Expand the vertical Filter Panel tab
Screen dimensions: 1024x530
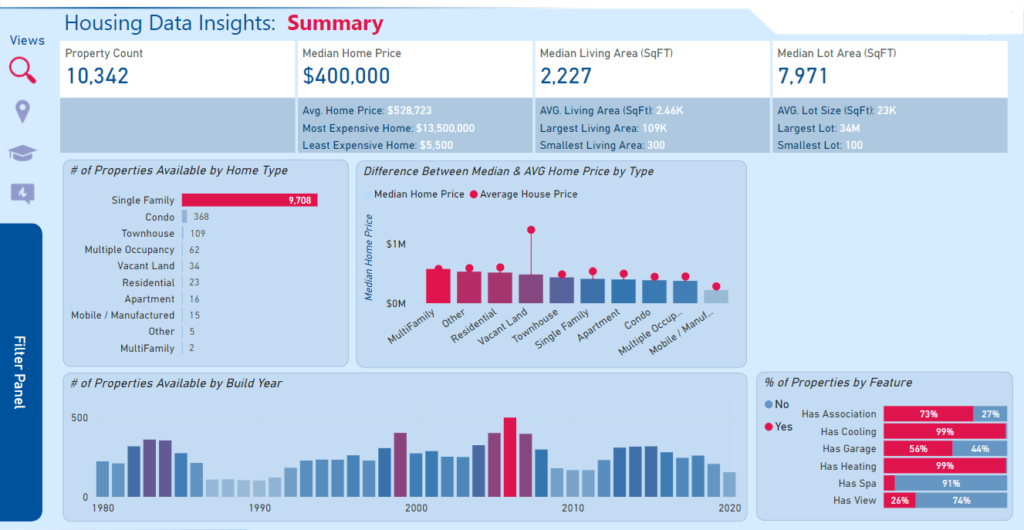(x=21, y=372)
